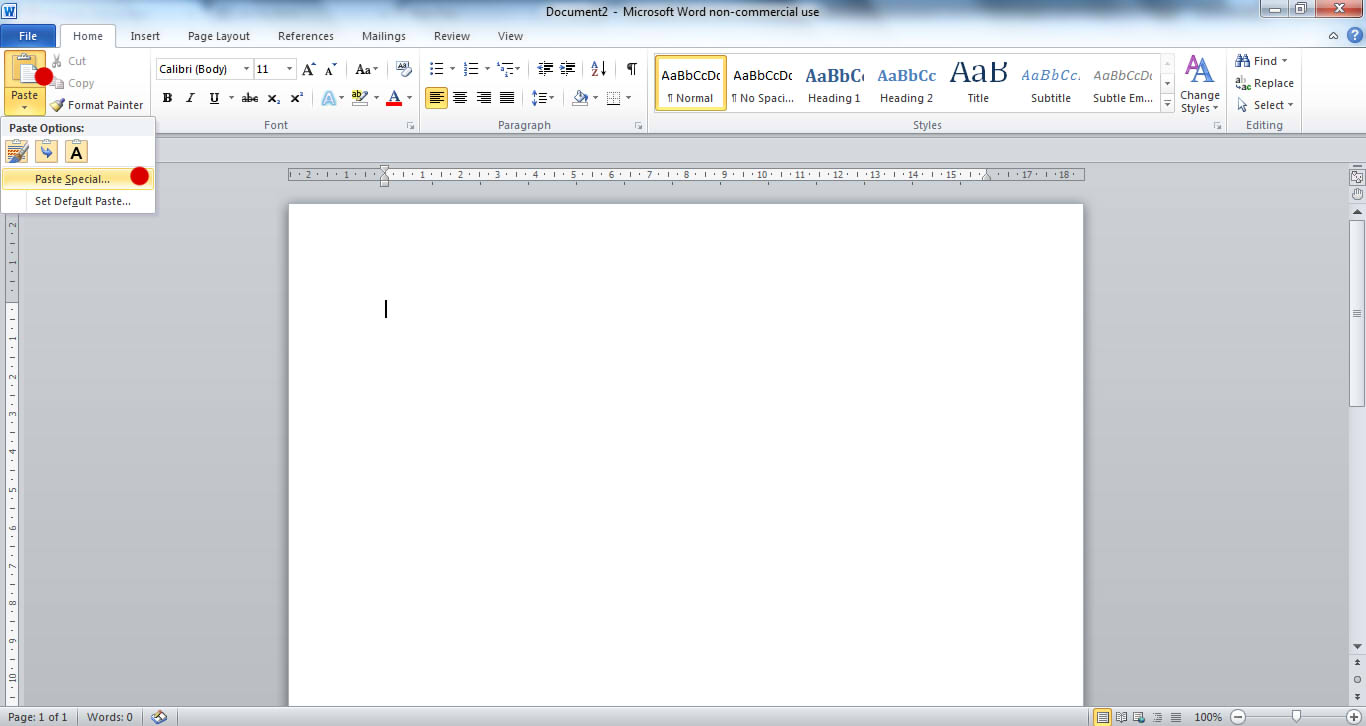
Task: Toggle Bold formatting
Action: point(167,99)
